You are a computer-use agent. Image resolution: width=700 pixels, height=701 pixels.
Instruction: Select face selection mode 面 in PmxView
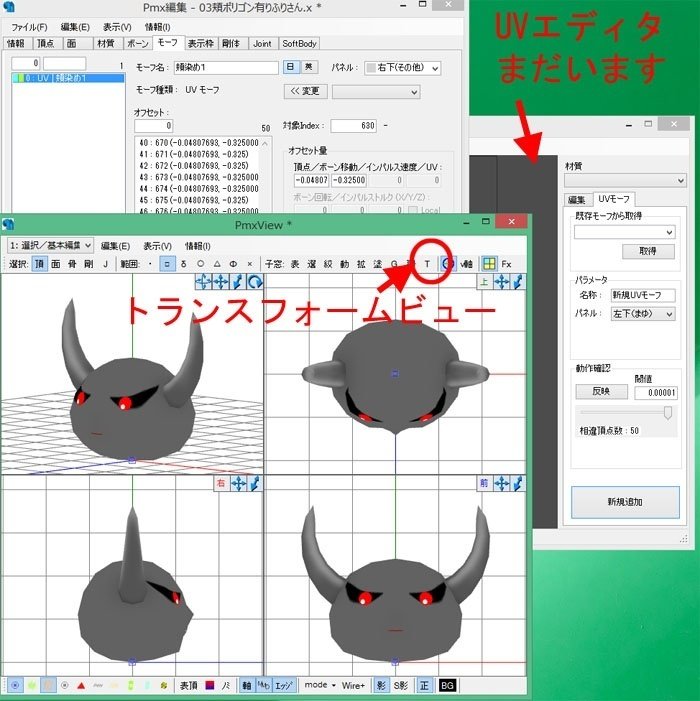[56, 264]
